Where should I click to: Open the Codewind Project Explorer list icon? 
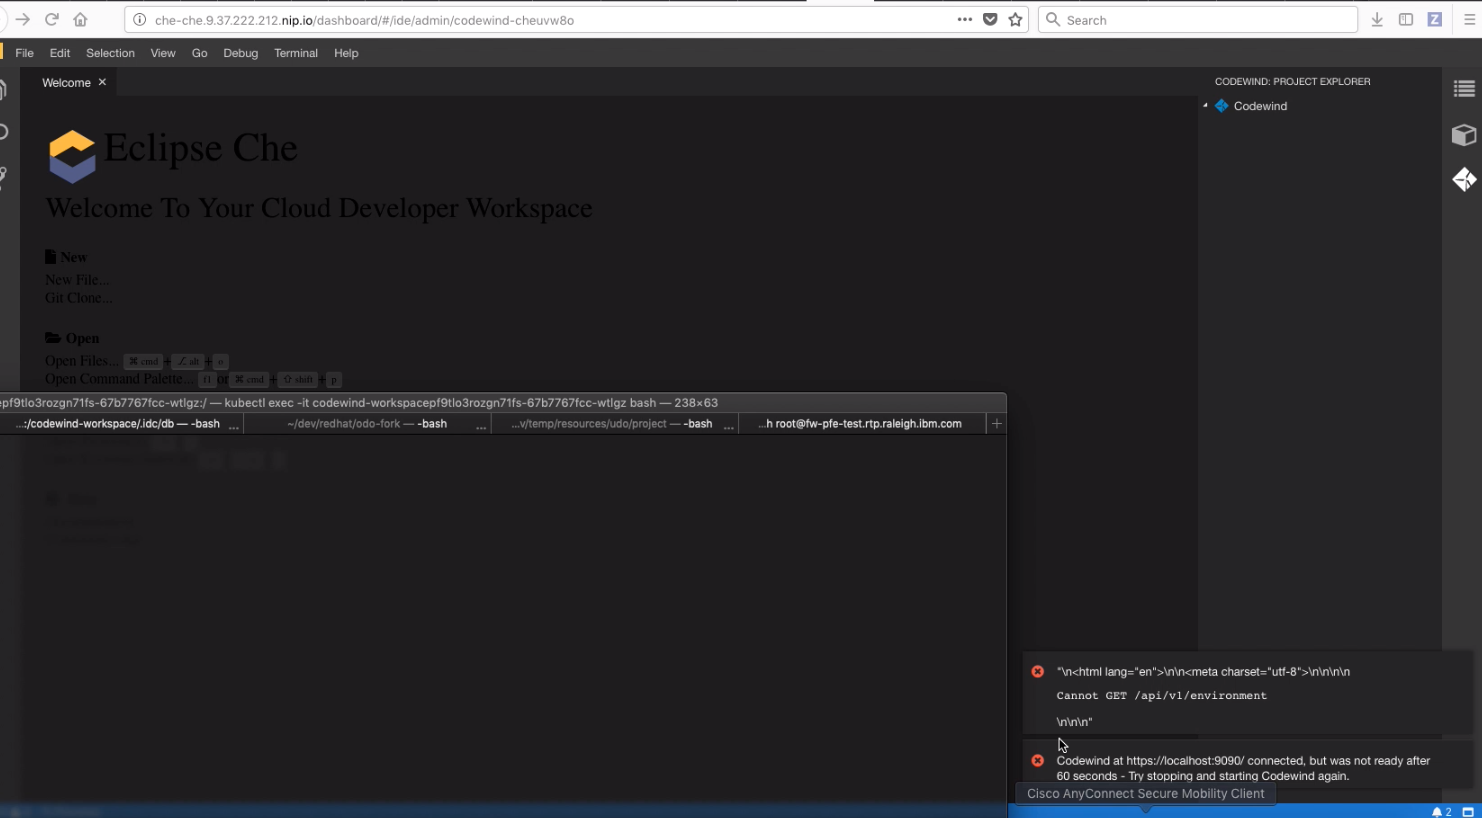coord(1466,88)
